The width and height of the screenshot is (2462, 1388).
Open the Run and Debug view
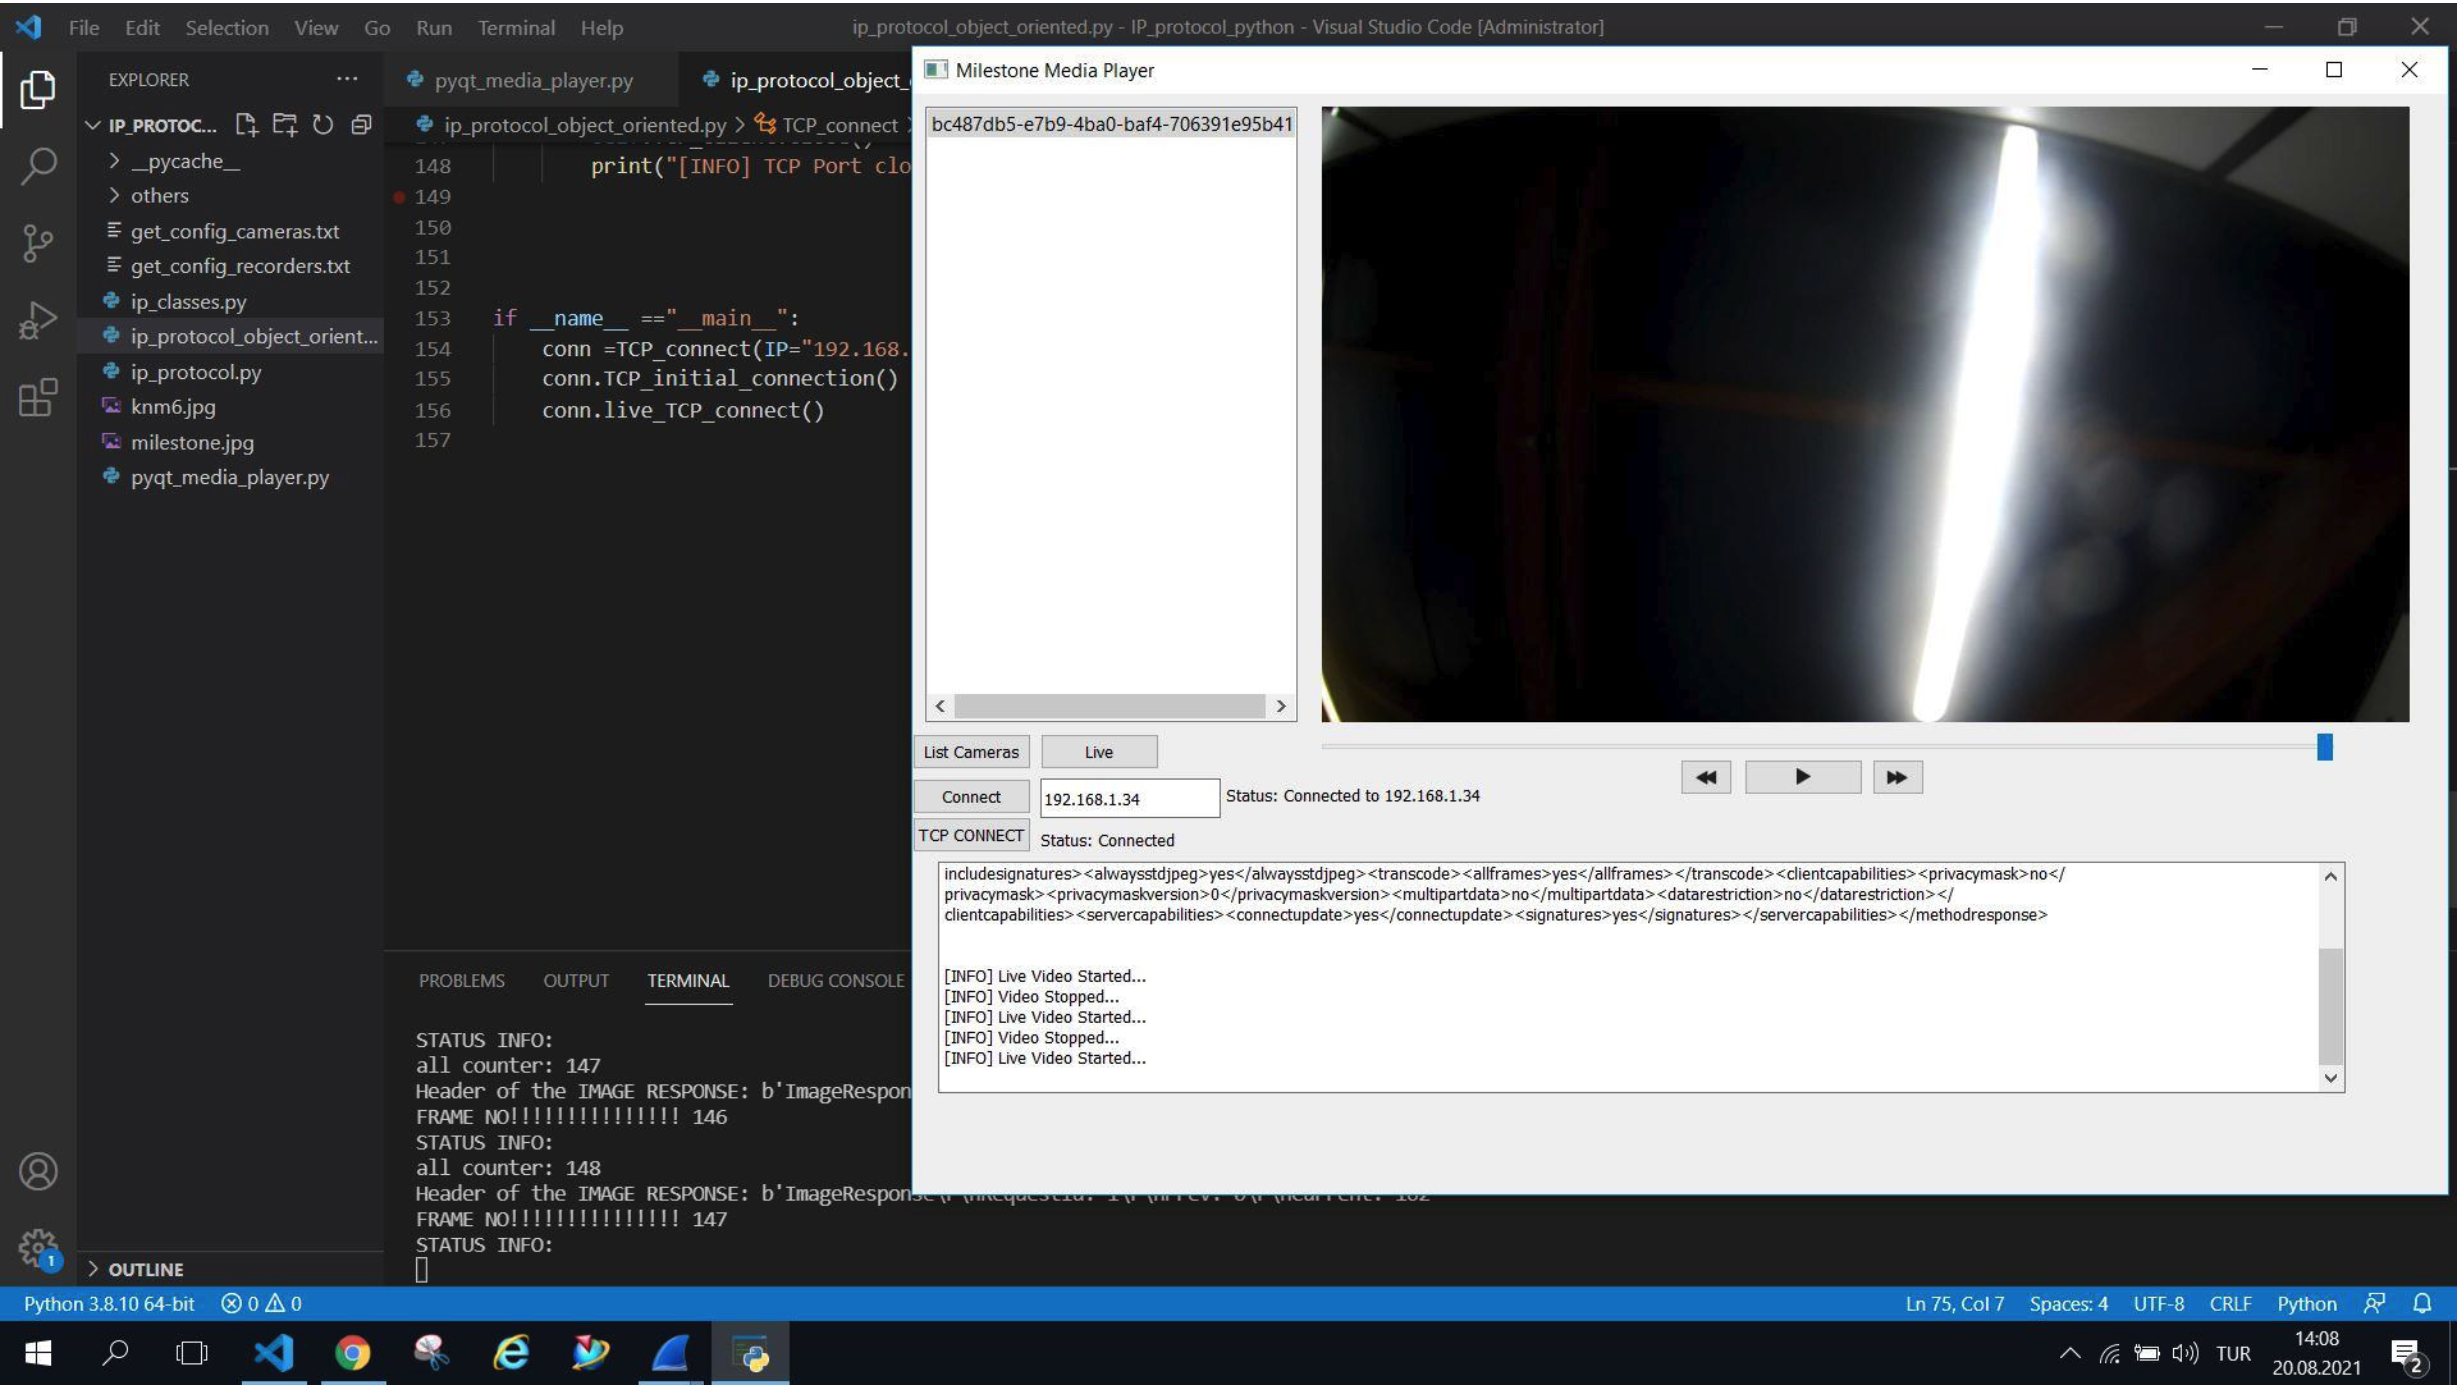point(37,321)
